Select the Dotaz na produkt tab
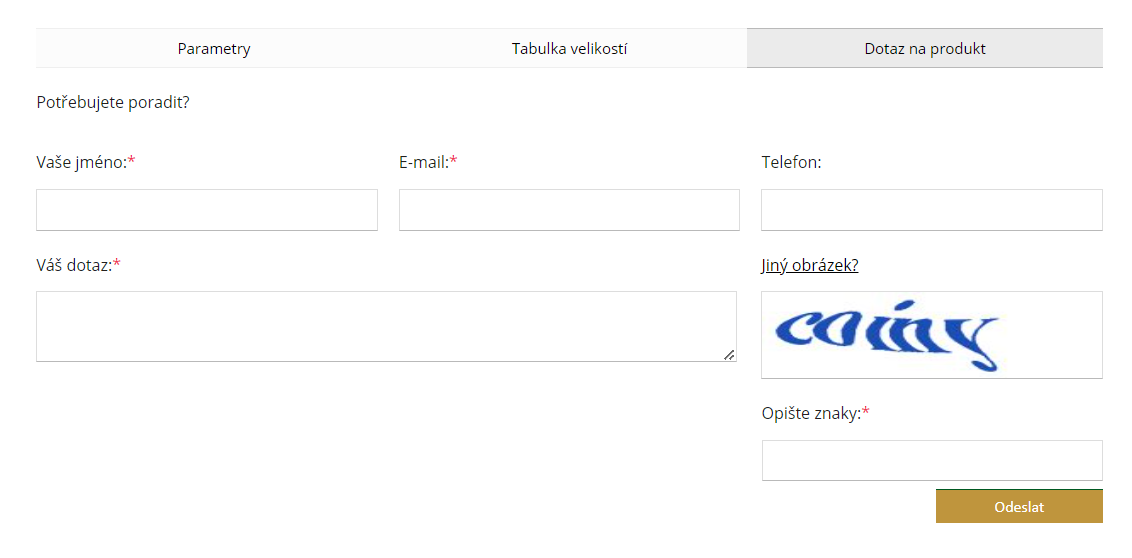The width and height of the screenshot is (1132, 558). coord(925,49)
